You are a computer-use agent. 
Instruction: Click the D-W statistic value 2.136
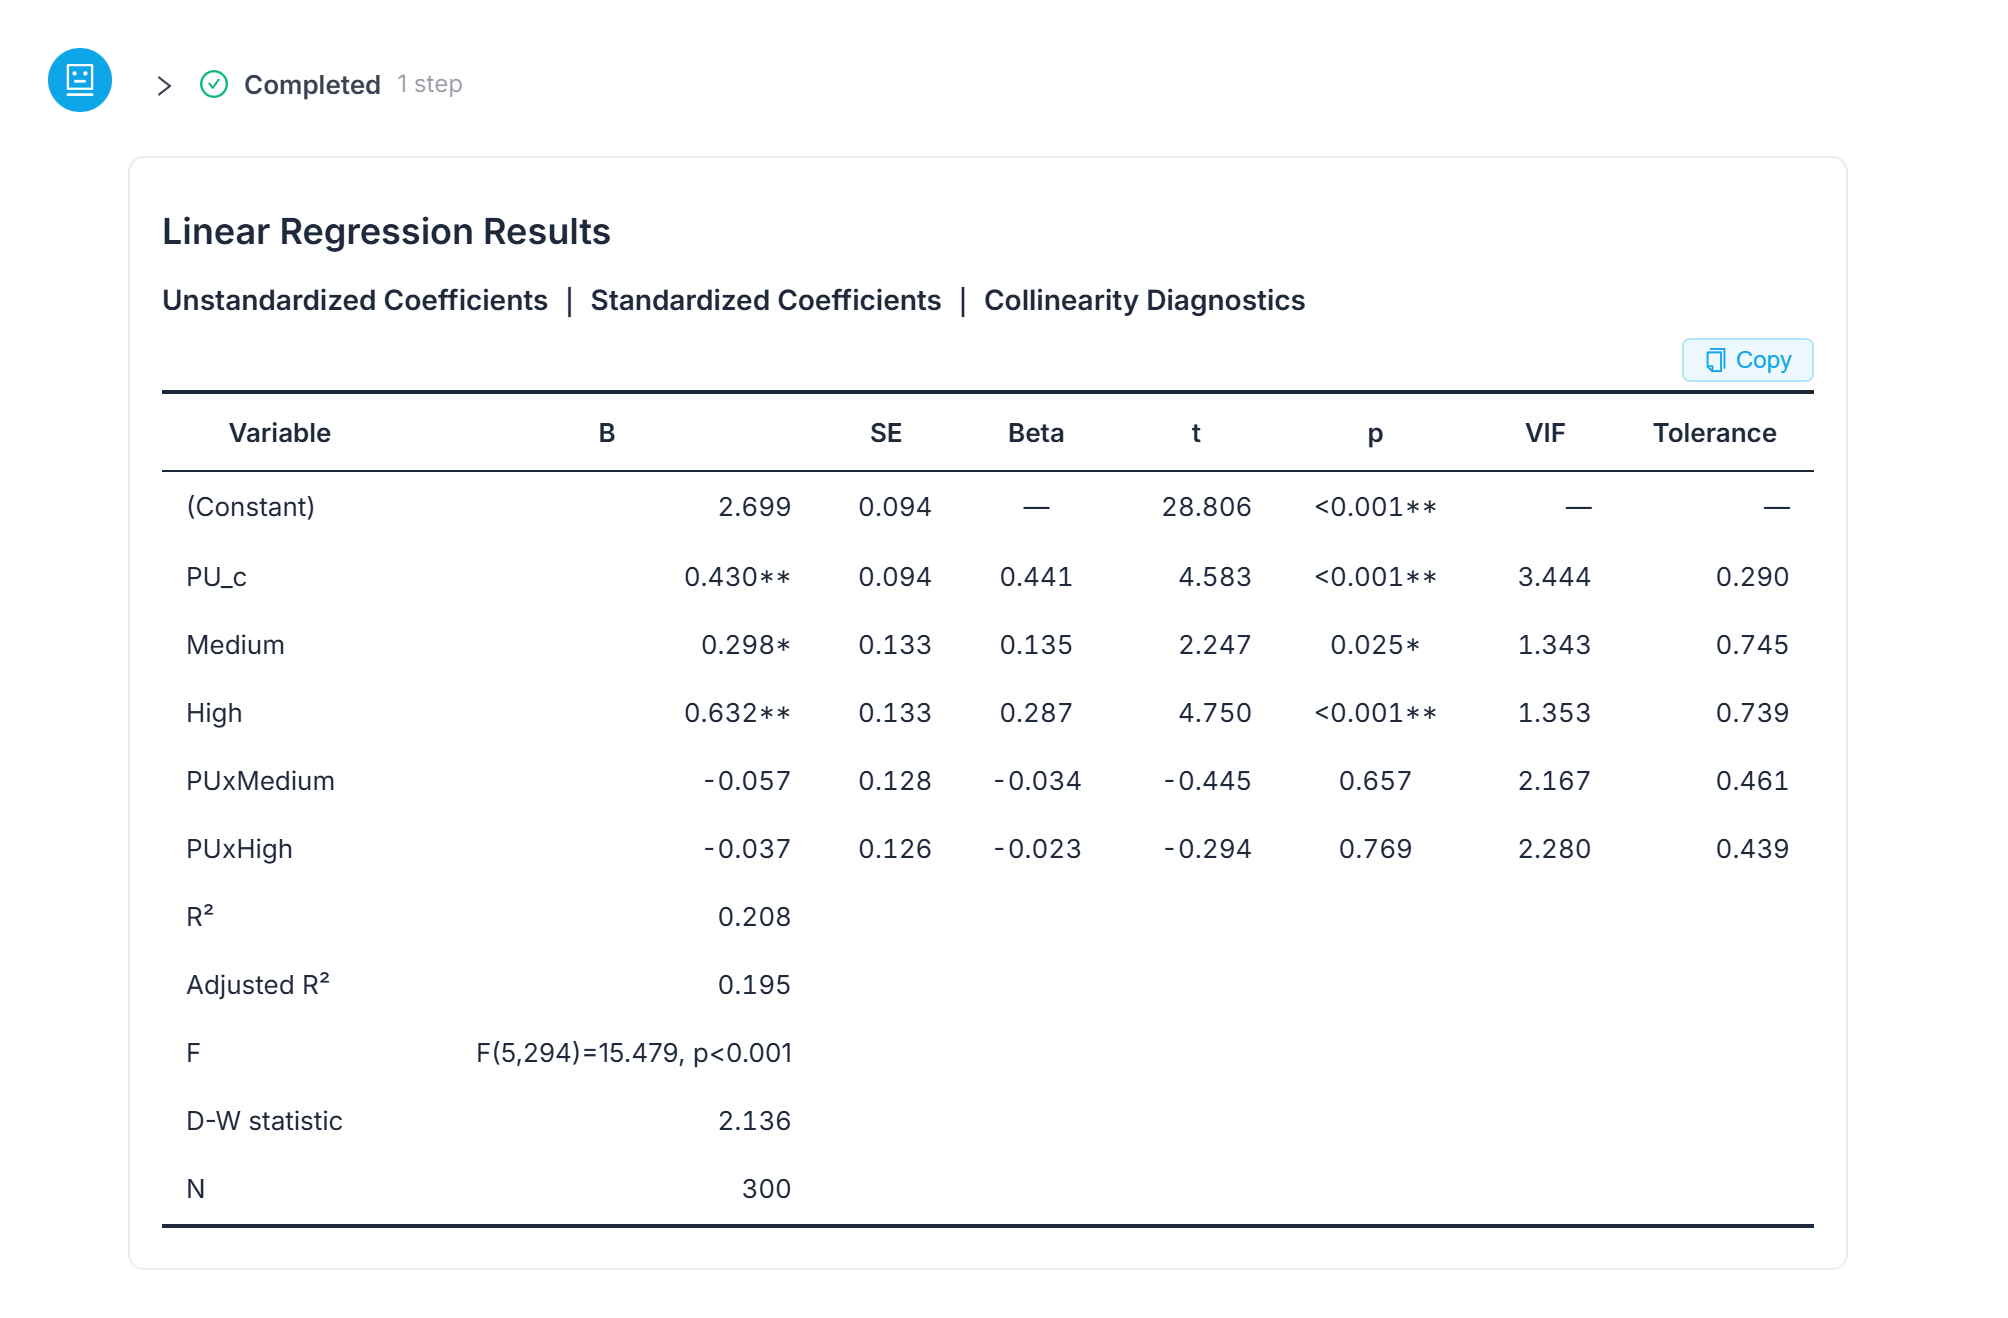click(x=754, y=1121)
